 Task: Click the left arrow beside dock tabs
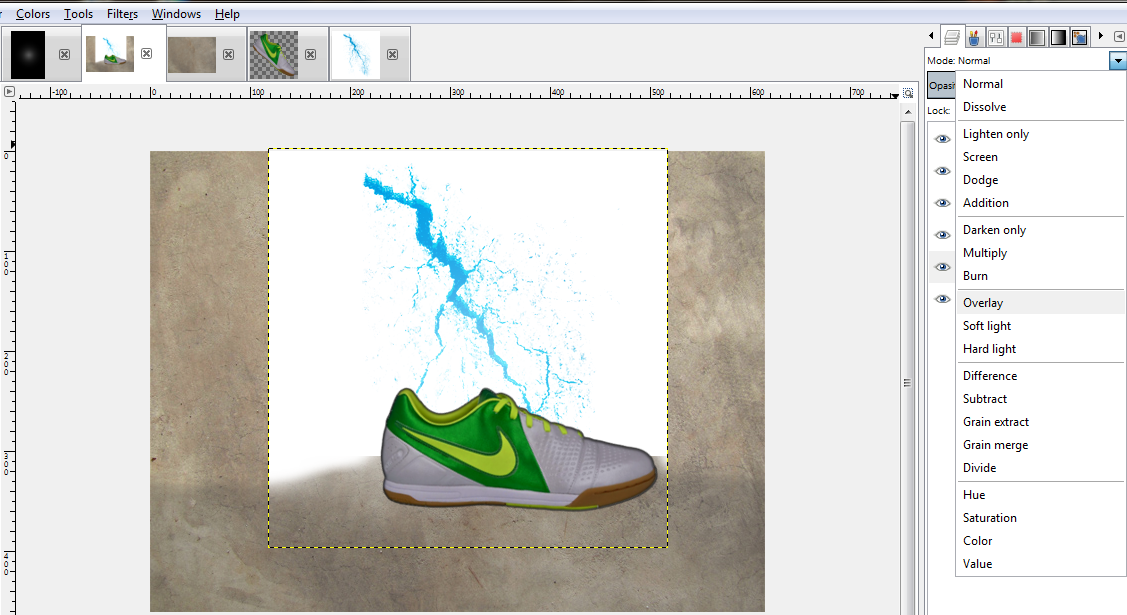tap(932, 35)
